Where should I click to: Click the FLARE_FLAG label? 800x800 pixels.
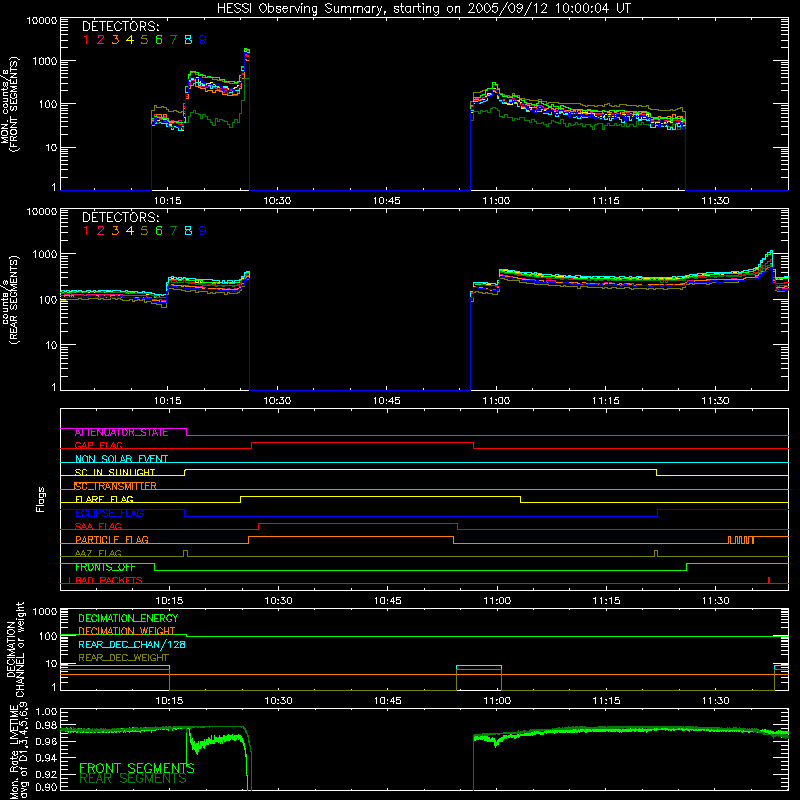point(104,499)
